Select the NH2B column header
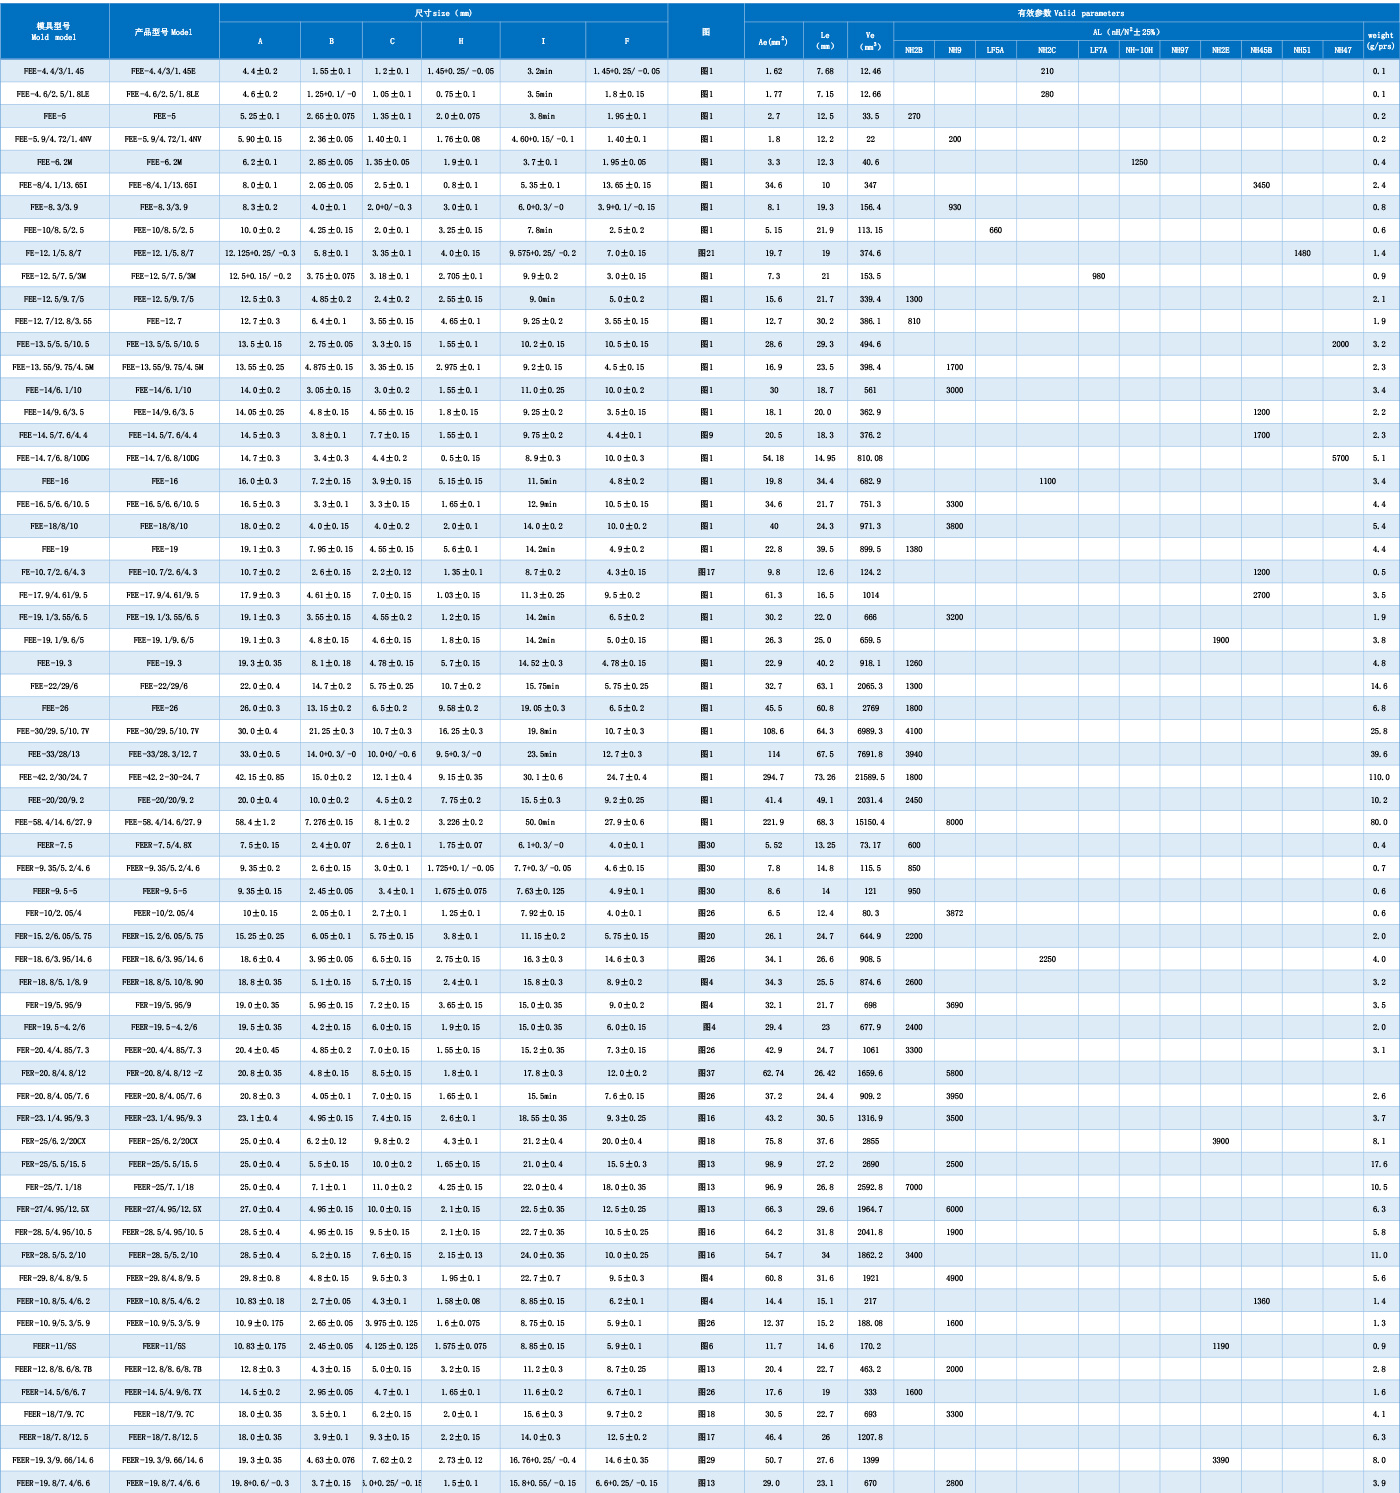 pos(914,50)
